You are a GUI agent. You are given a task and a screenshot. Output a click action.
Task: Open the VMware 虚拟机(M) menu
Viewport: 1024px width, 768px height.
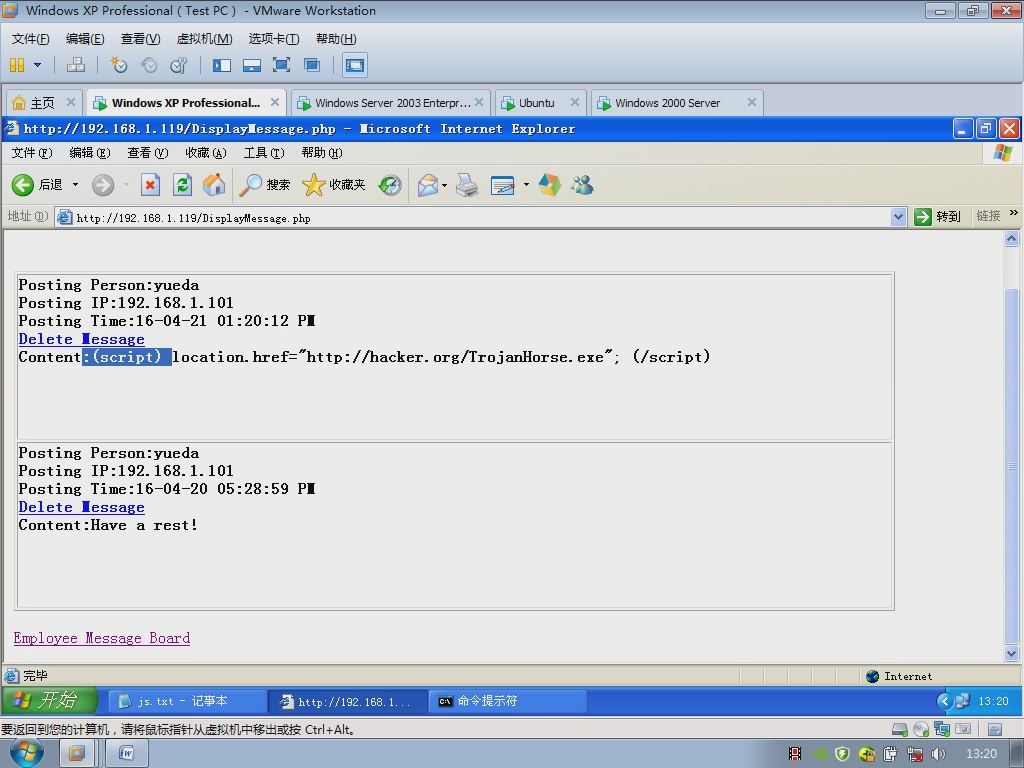click(204, 39)
